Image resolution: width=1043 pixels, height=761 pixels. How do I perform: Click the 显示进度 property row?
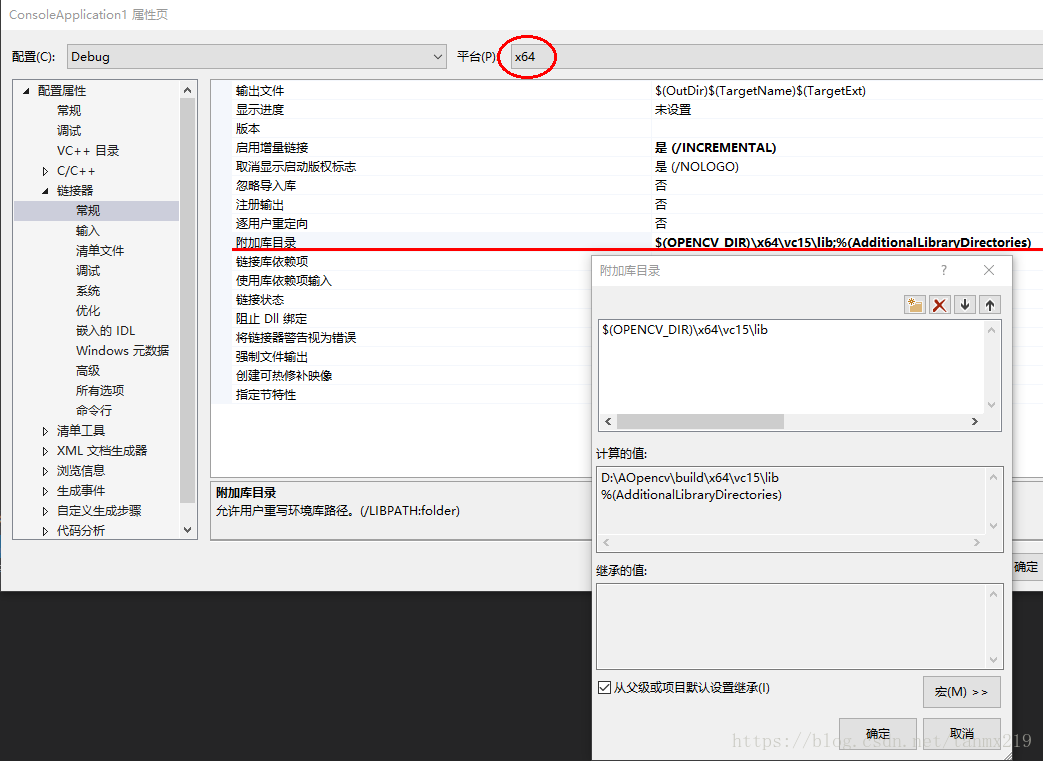click(627, 110)
